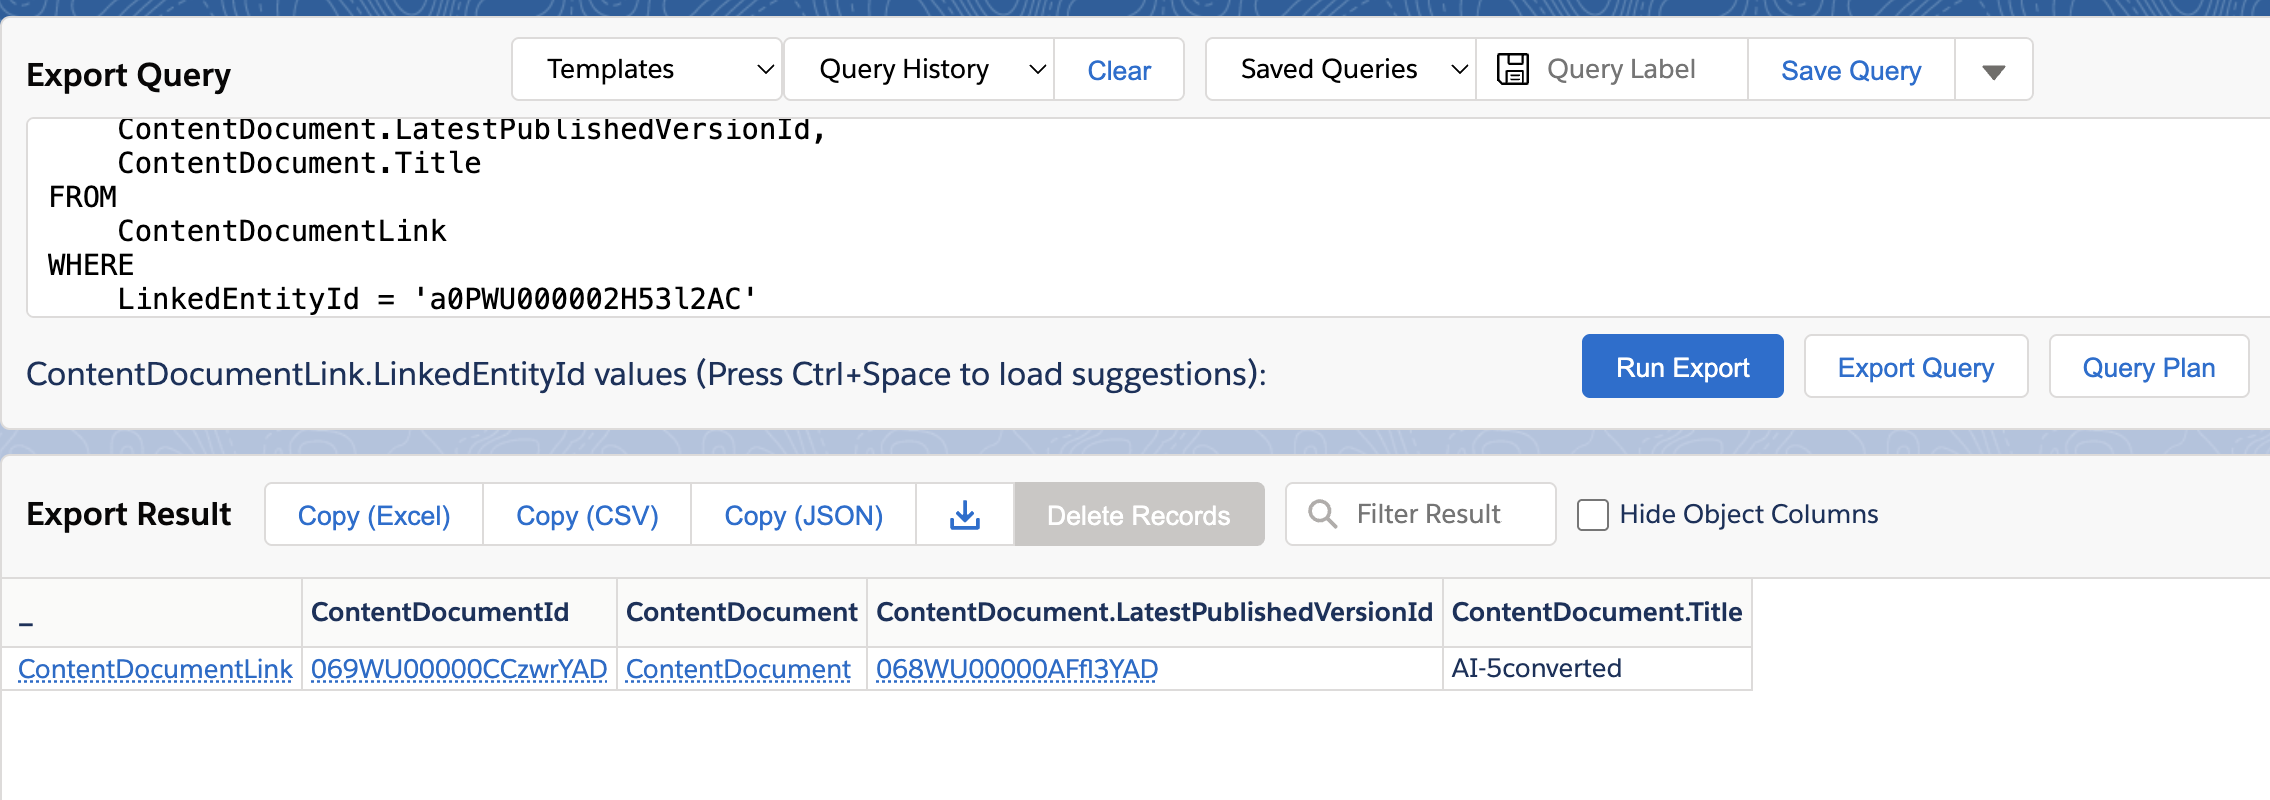The width and height of the screenshot is (2270, 800).
Task: Open record 069WU00000CCzwrYAD
Action: pos(459,669)
